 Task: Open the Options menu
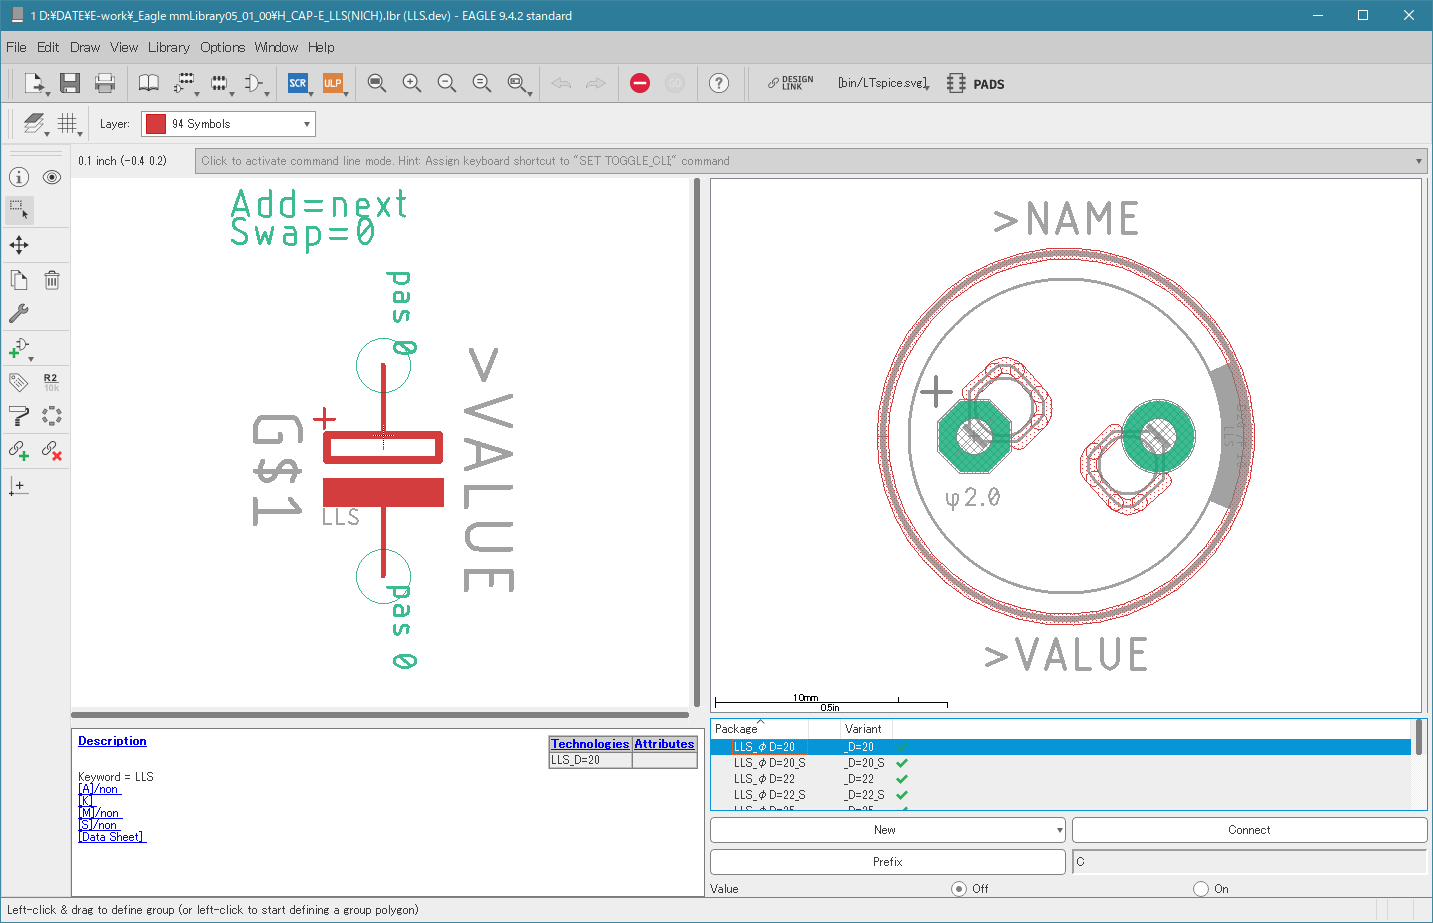pos(222,47)
